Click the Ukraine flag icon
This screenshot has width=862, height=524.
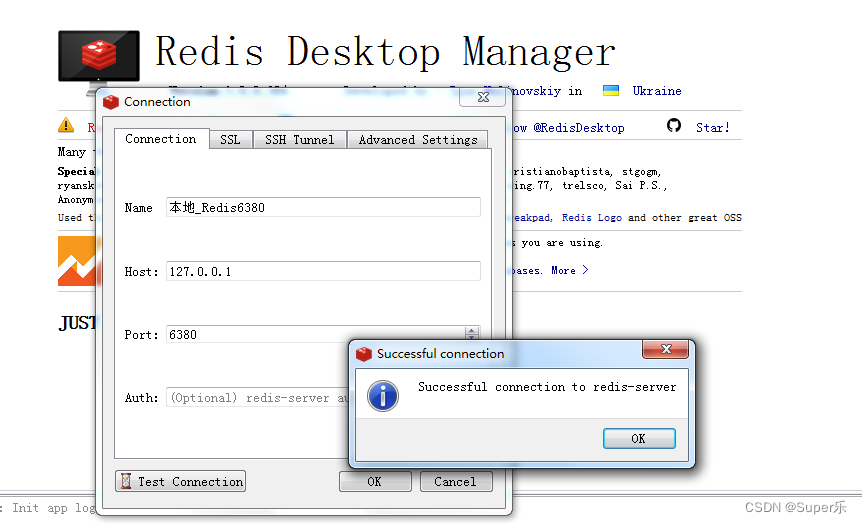611,91
